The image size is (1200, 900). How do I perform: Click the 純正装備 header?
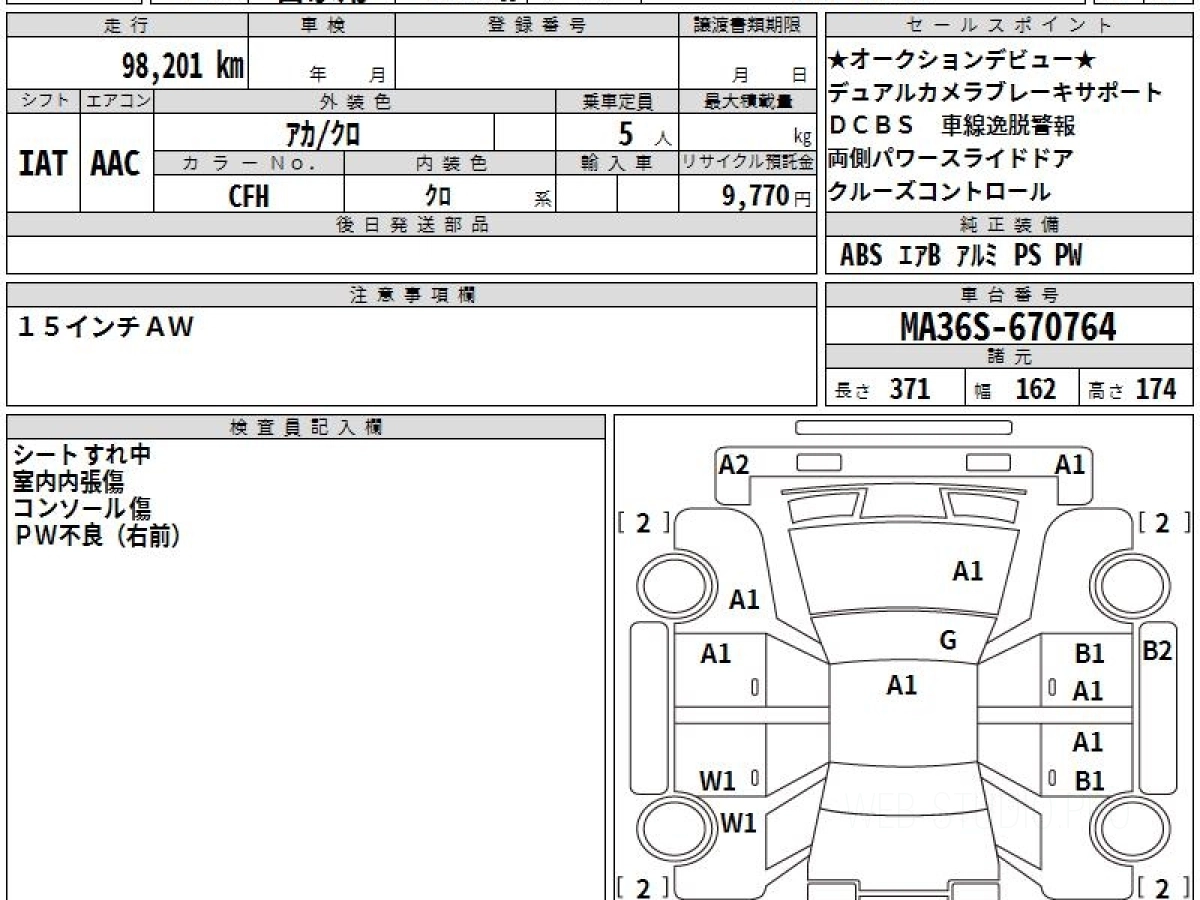click(1010, 225)
